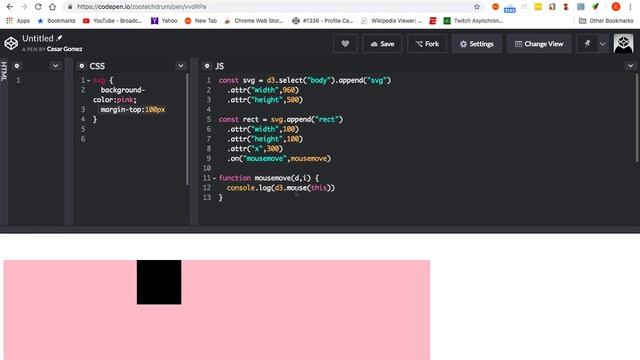Screen dimensions: 640x360
Task: Go to Cesar Gomez author profile
Action: [x=64, y=49]
